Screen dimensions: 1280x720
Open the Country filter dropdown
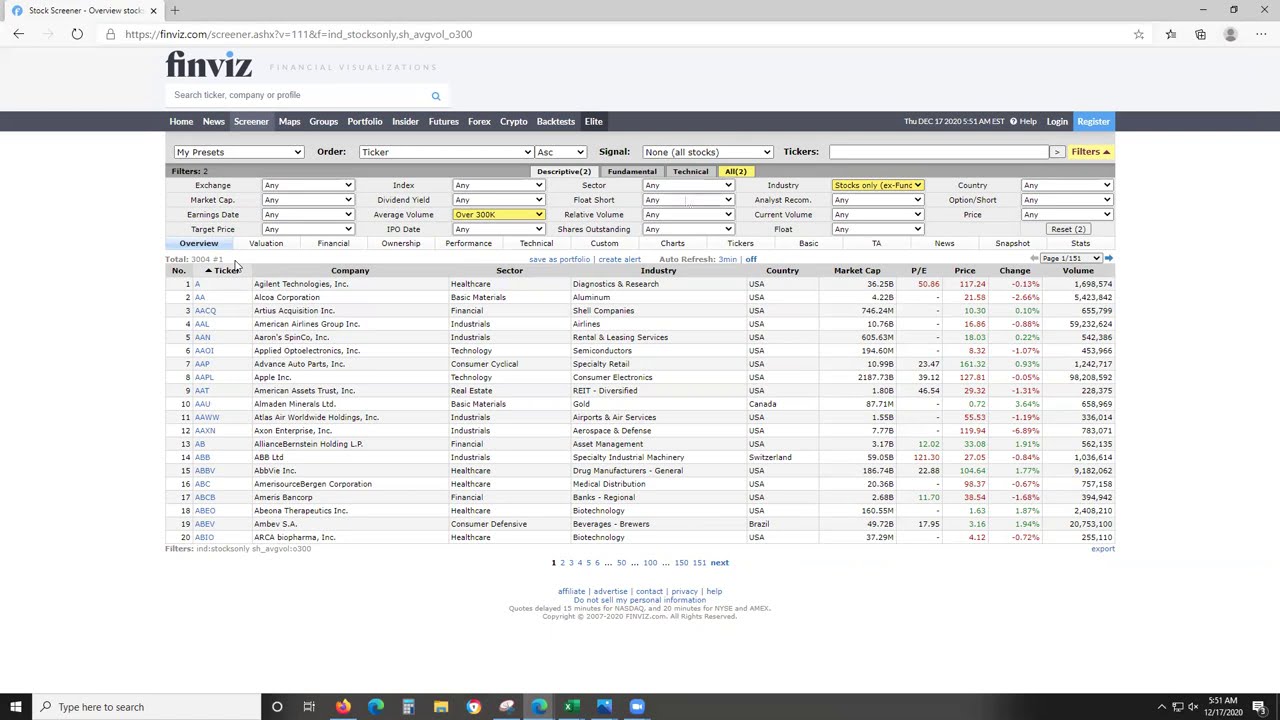pyautogui.click(x=1066, y=185)
